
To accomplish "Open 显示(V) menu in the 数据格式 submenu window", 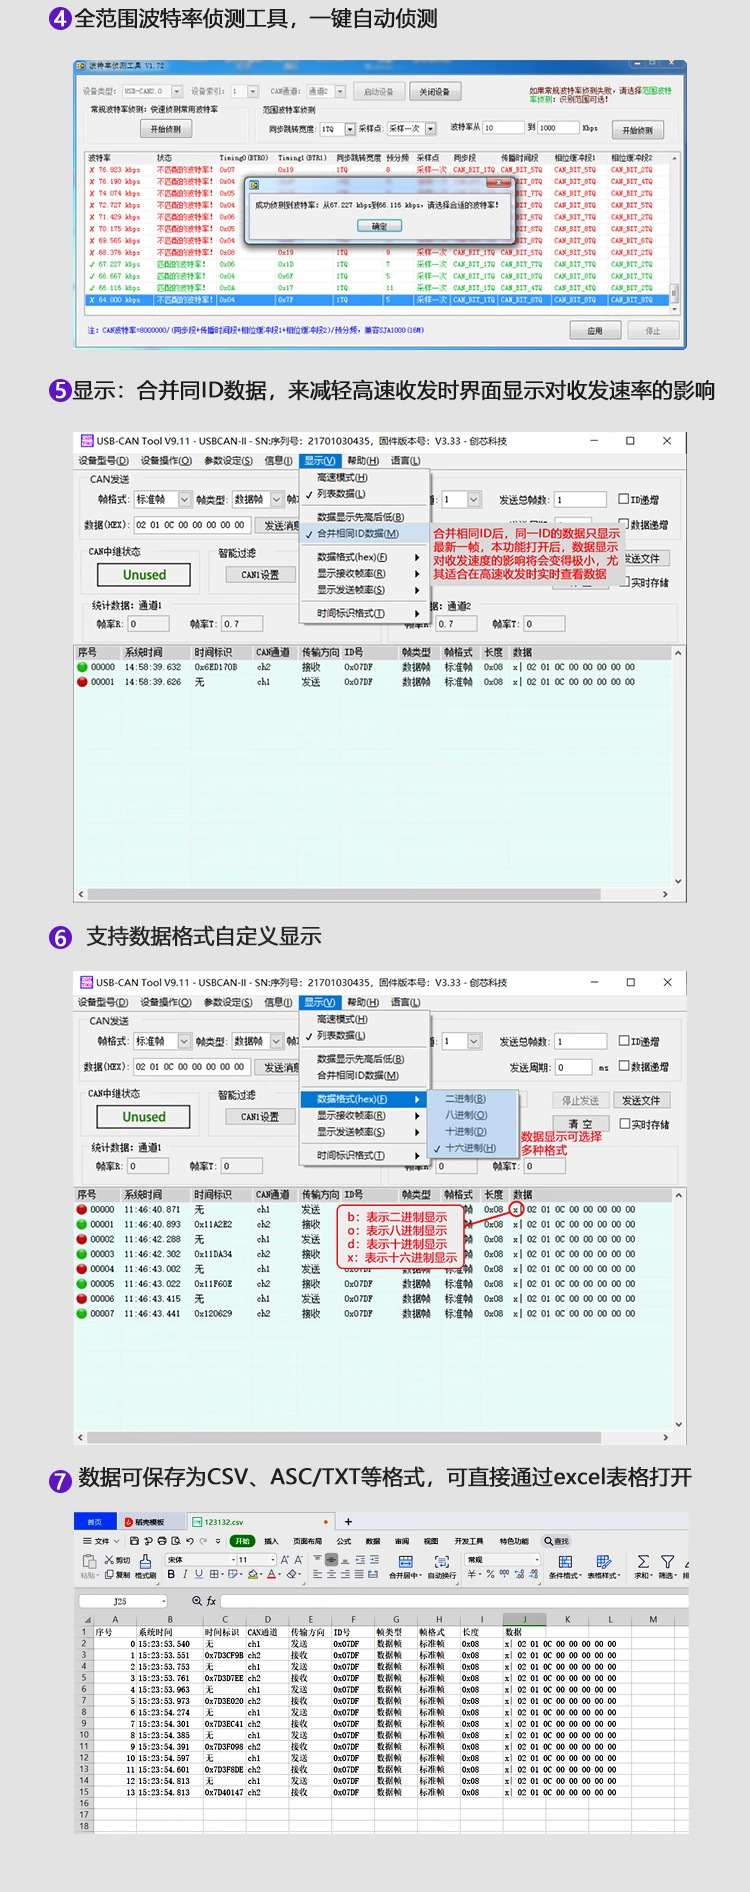I will 320,1002.
